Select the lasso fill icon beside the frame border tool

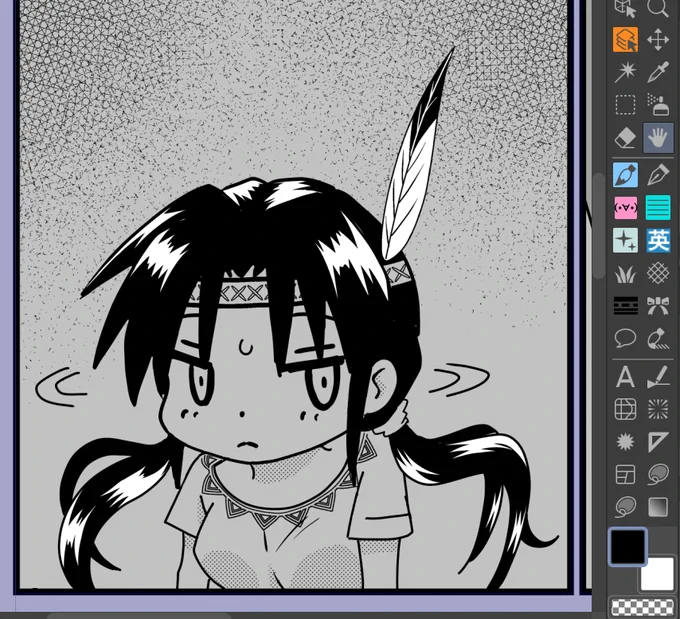(658, 475)
